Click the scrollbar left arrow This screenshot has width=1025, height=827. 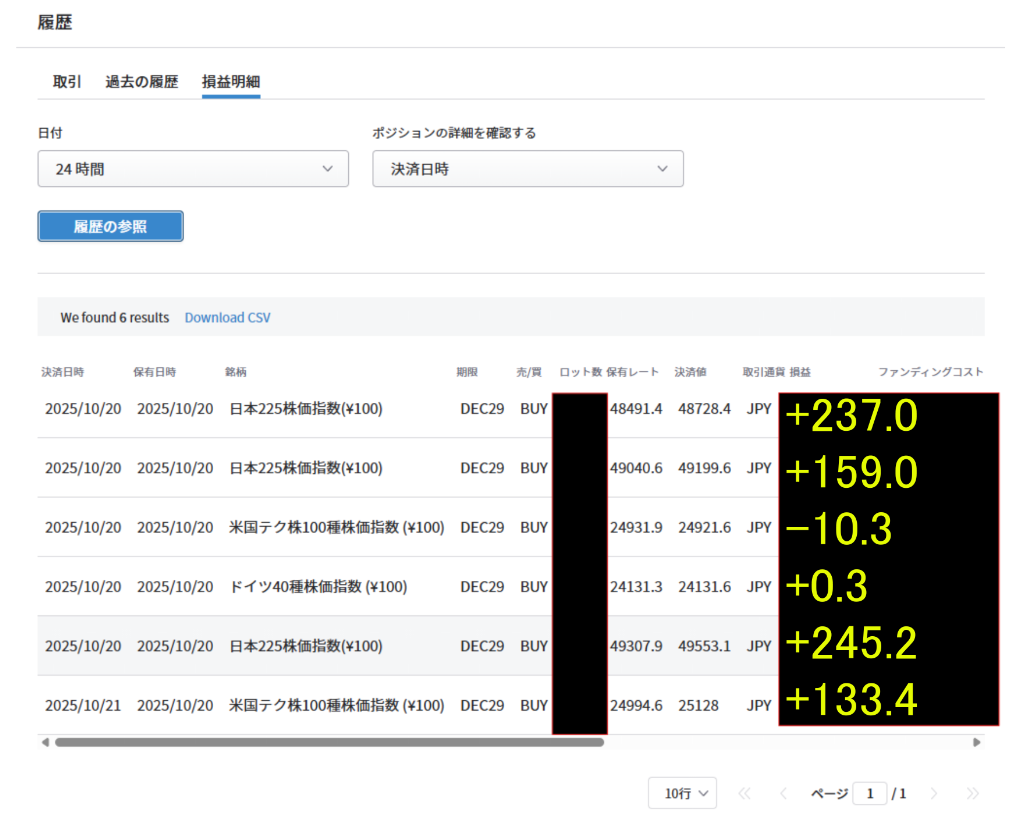pos(45,742)
